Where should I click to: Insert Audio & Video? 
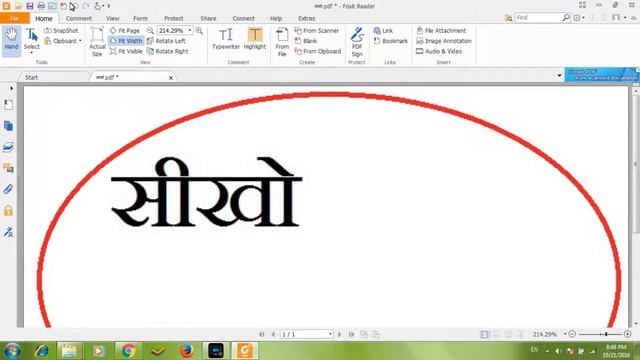coord(439,51)
